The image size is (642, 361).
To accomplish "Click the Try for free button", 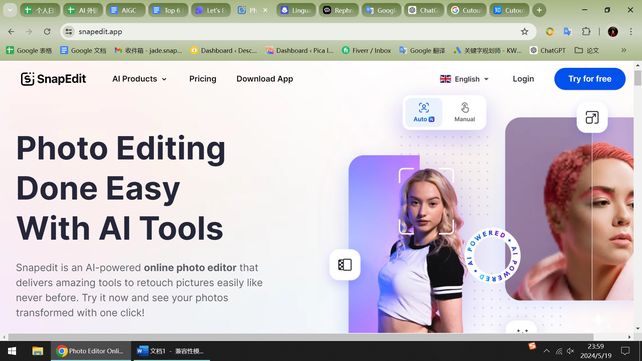I will click(x=590, y=79).
